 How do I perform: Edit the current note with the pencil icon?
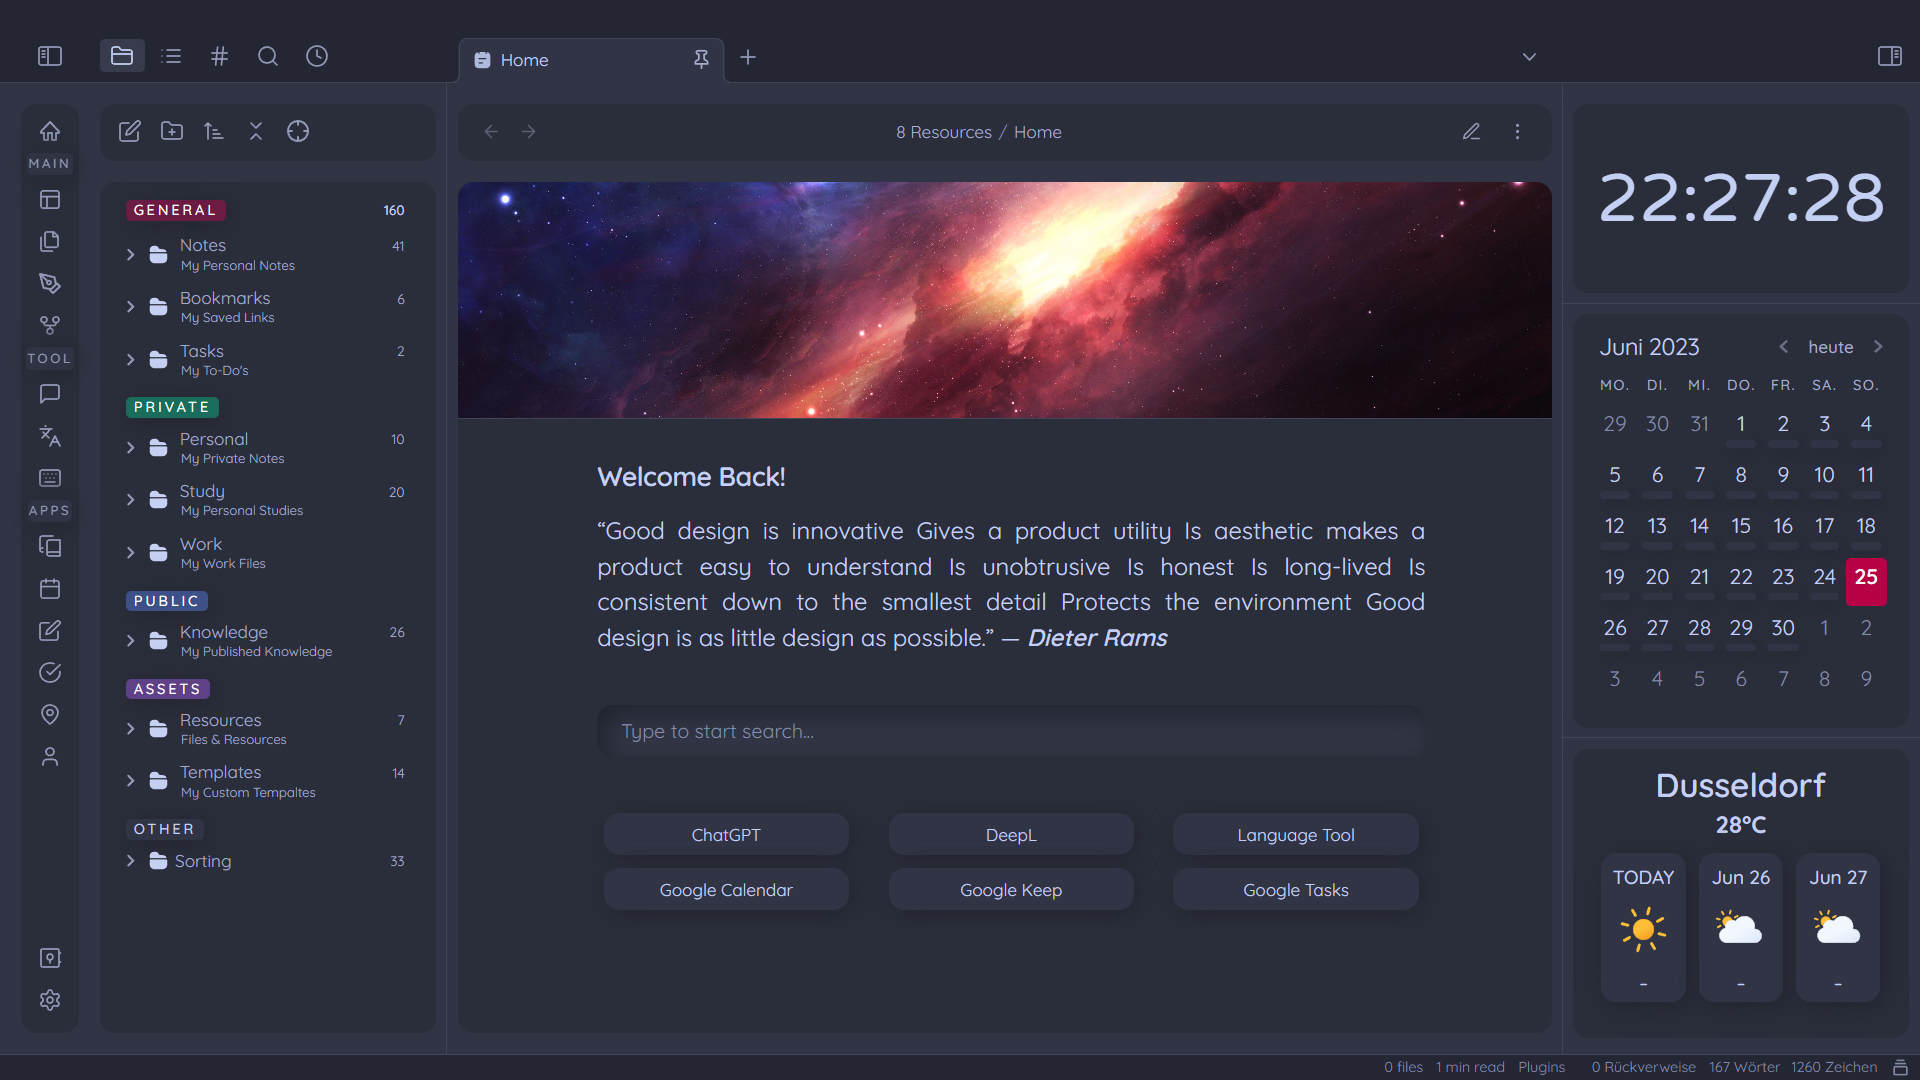1471,131
